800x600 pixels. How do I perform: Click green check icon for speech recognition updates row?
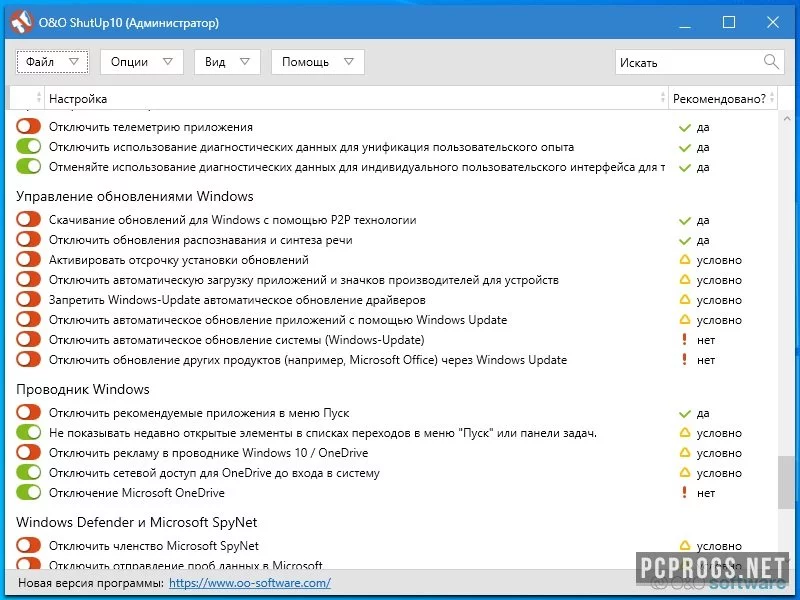click(x=685, y=240)
